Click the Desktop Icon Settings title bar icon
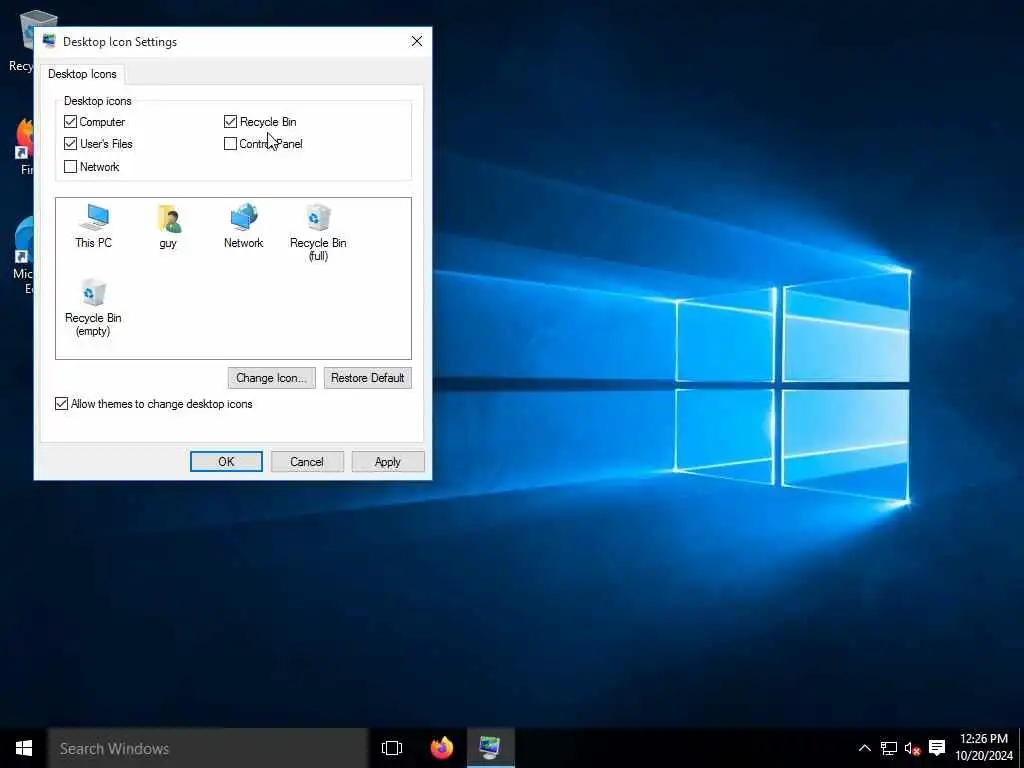Viewport: 1024px width, 768px height. tap(49, 41)
